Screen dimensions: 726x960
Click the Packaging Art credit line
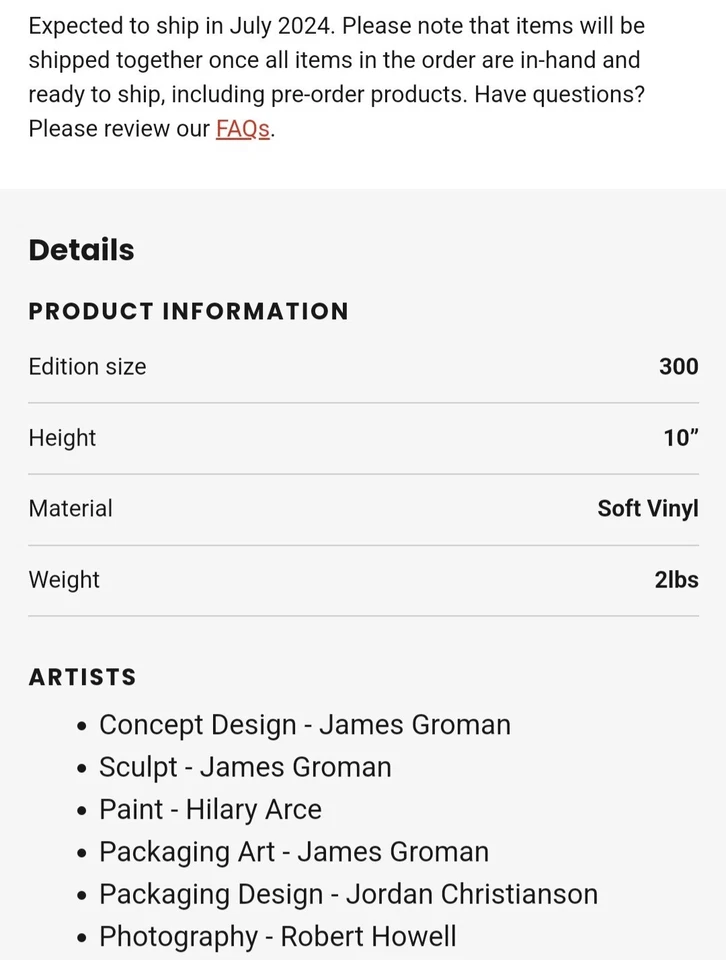click(294, 852)
